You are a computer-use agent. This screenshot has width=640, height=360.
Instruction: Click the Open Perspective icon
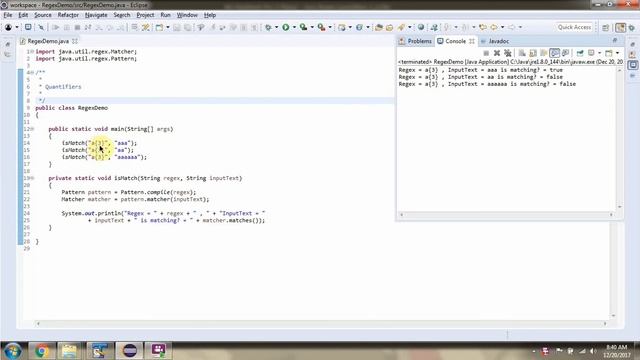606,27
